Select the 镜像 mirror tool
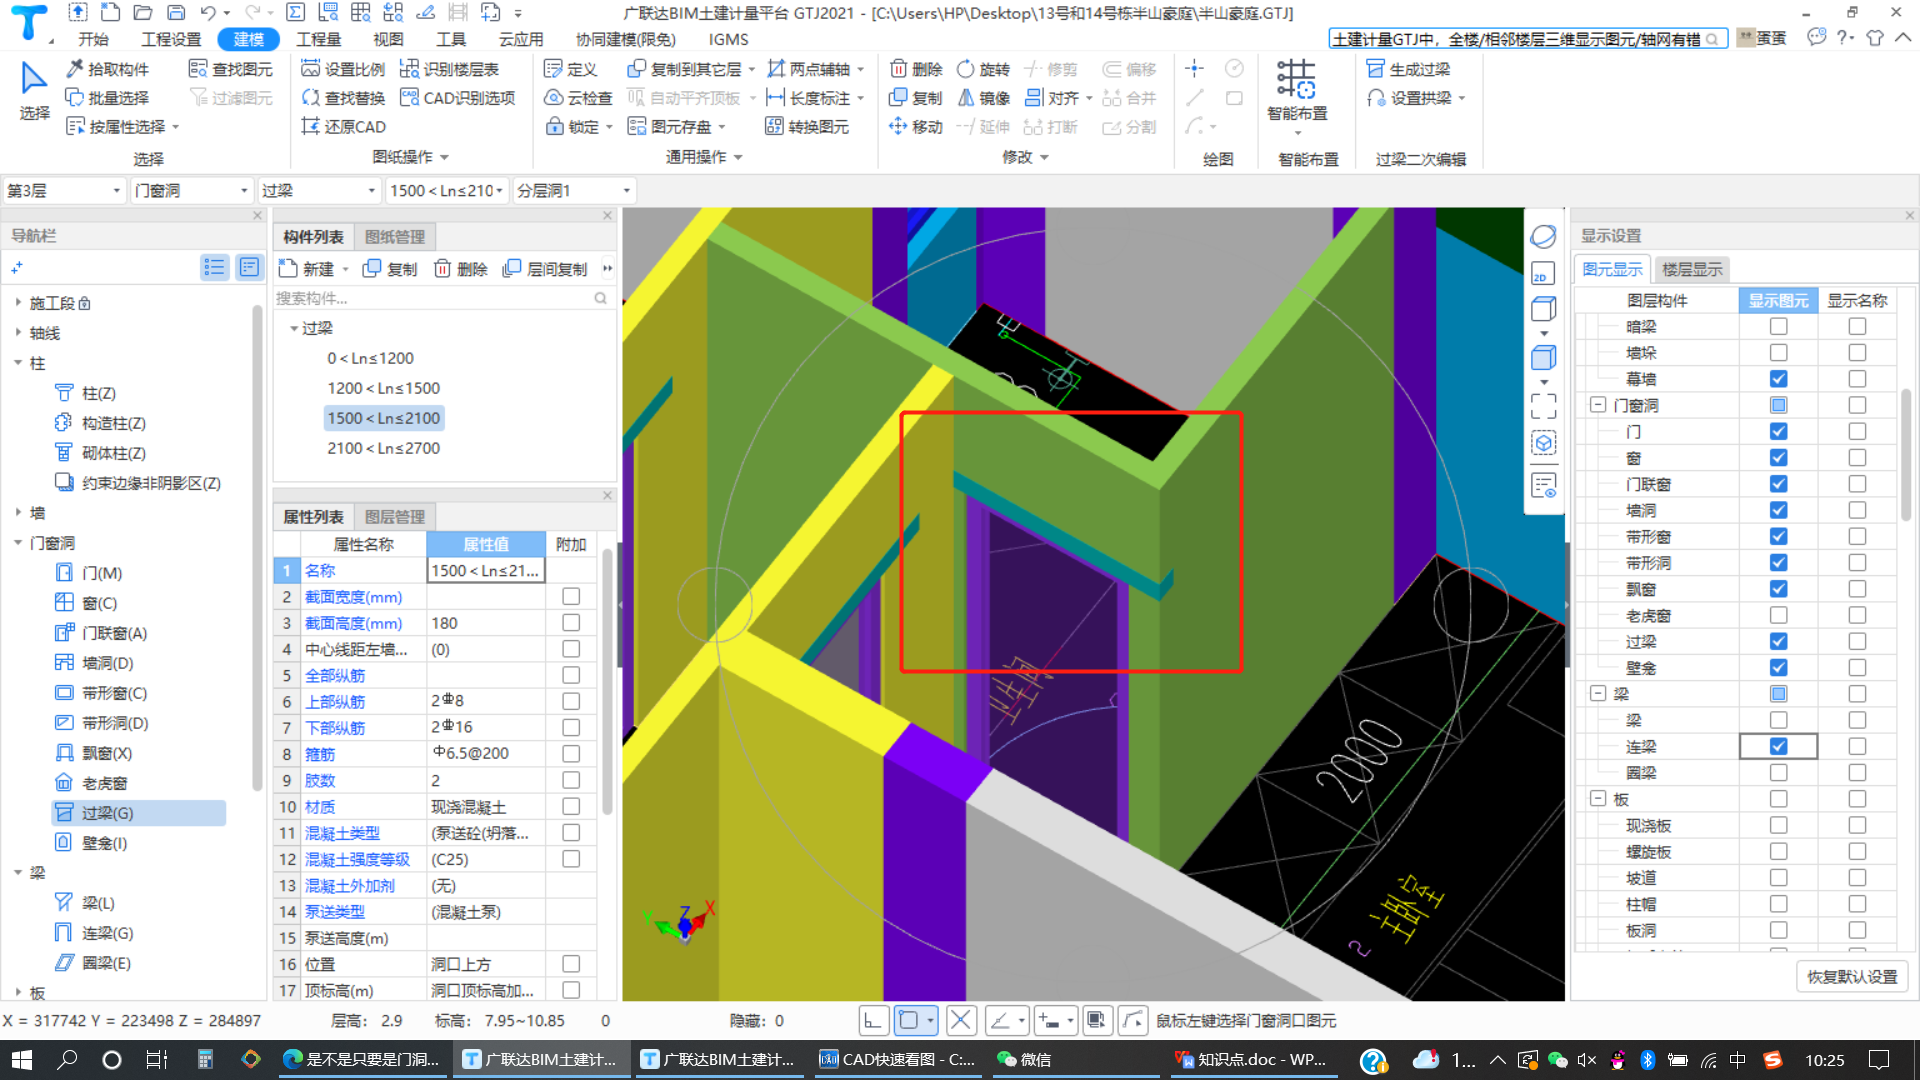The height and width of the screenshot is (1080, 1920). (984, 98)
